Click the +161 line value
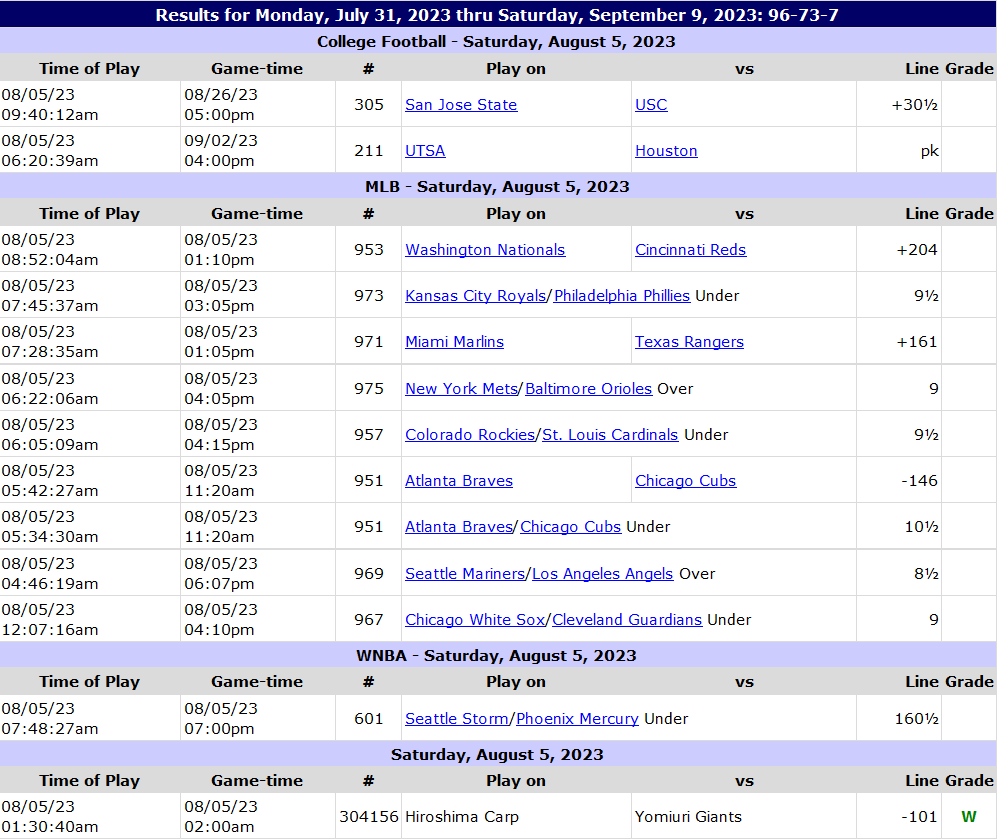 917,342
